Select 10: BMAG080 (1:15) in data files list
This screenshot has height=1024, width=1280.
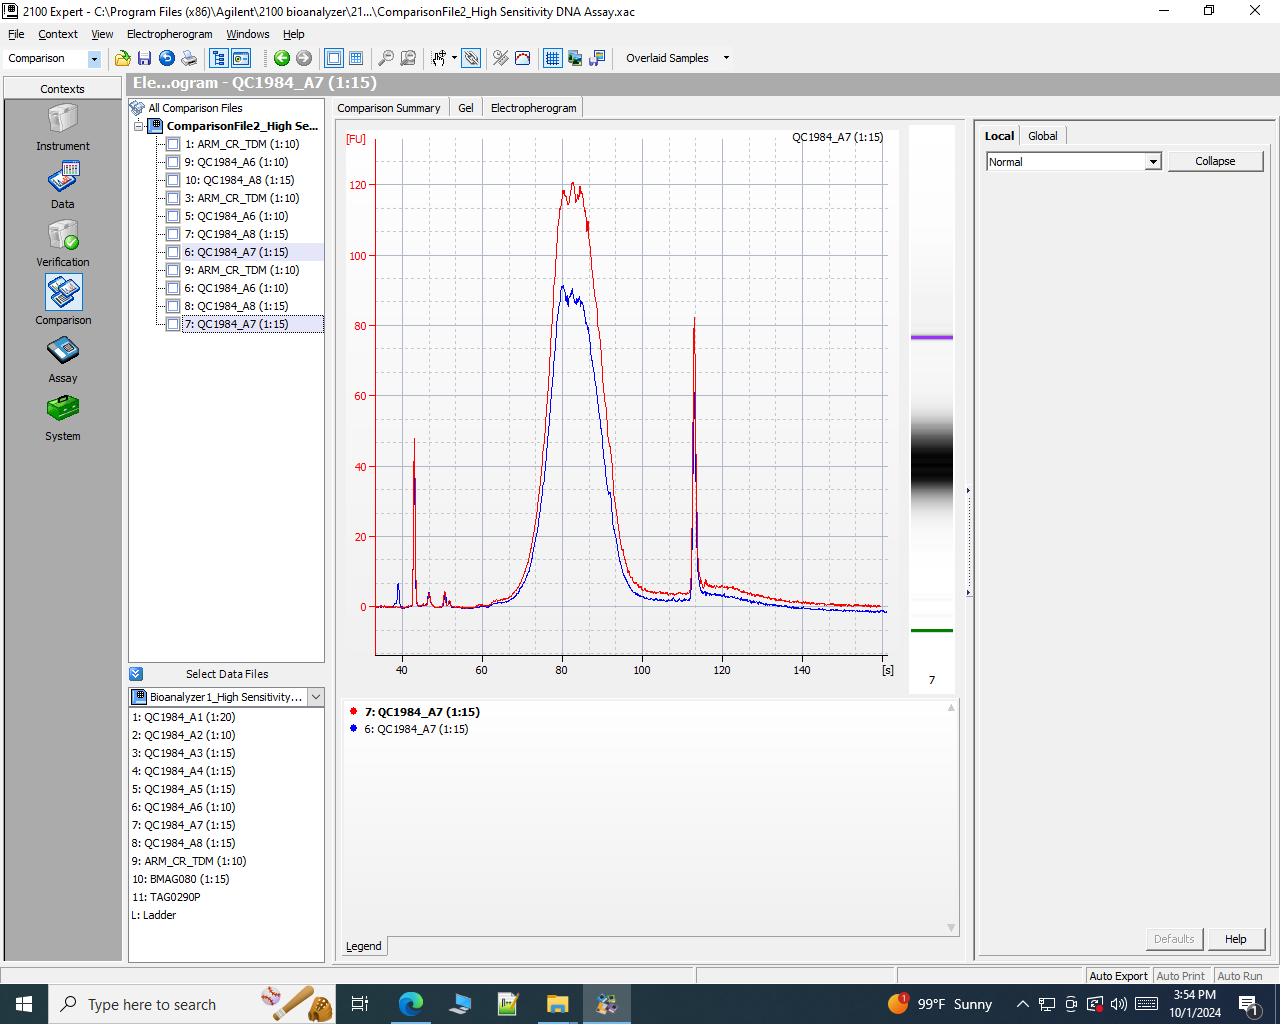(x=181, y=879)
